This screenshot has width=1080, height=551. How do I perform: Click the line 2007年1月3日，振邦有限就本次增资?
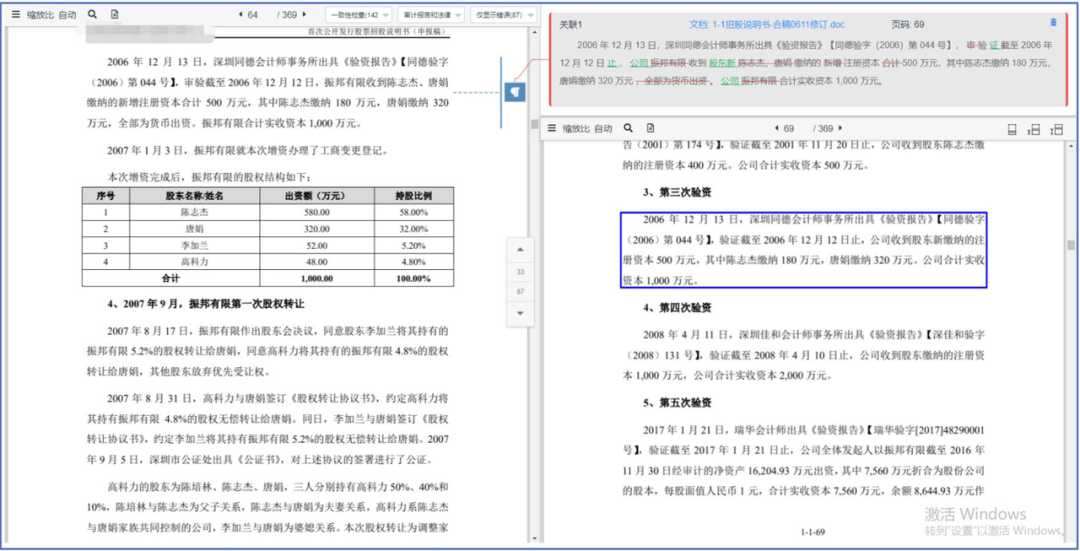click(248, 150)
